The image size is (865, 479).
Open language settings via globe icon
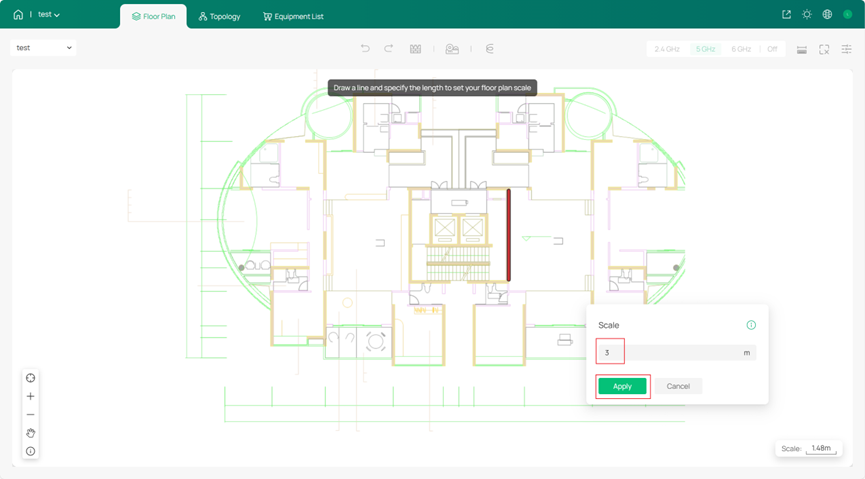click(827, 15)
